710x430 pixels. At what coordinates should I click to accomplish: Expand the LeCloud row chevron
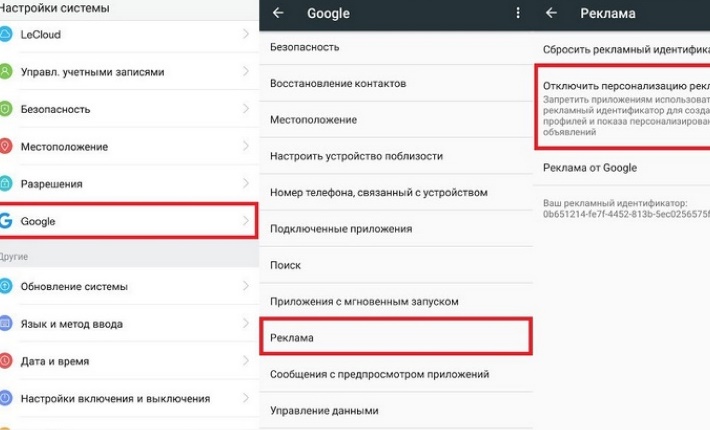point(246,34)
